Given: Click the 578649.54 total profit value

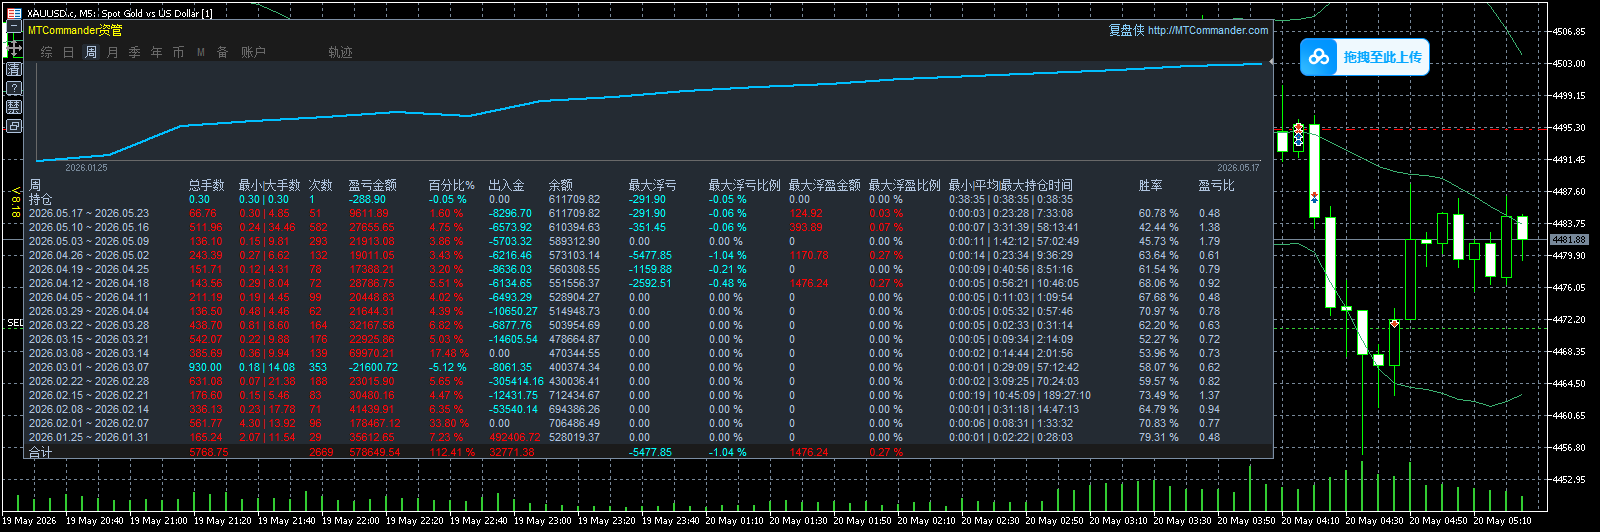Looking at the screenshot, I should 374,452.
